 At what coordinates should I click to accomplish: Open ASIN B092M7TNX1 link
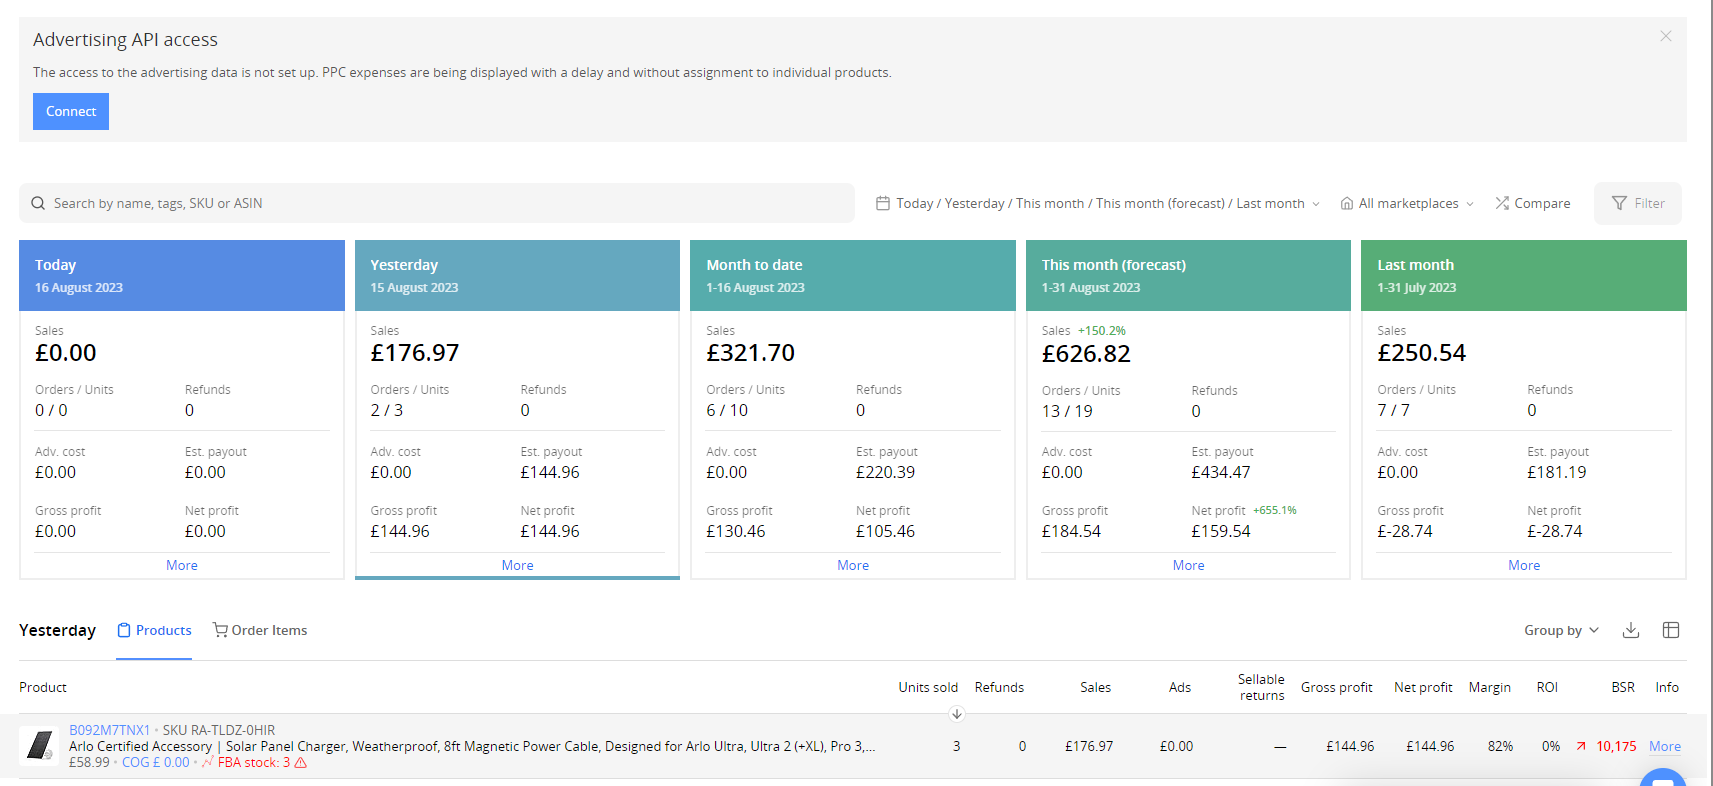click(109, 730)
